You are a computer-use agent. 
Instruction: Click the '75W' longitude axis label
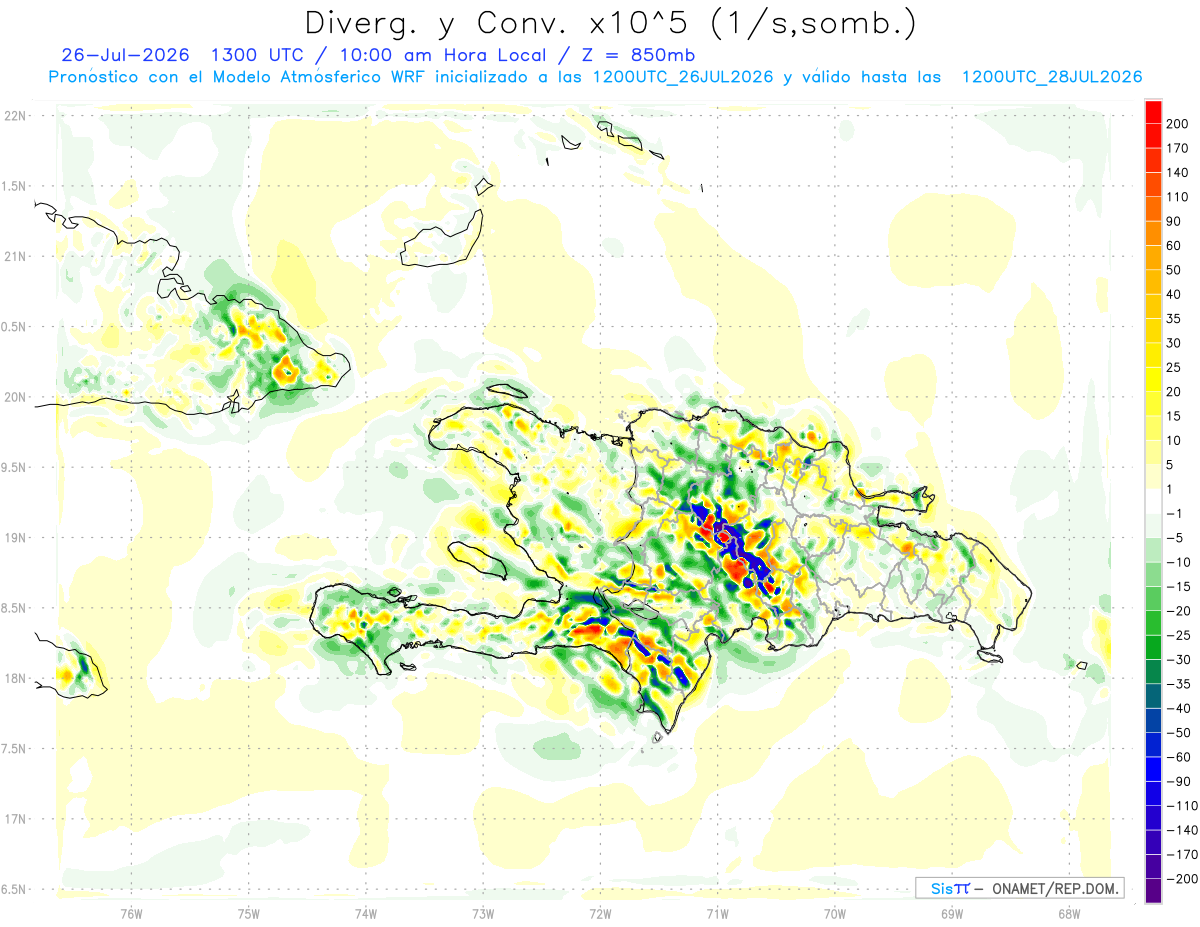click(x=249, y=913)
